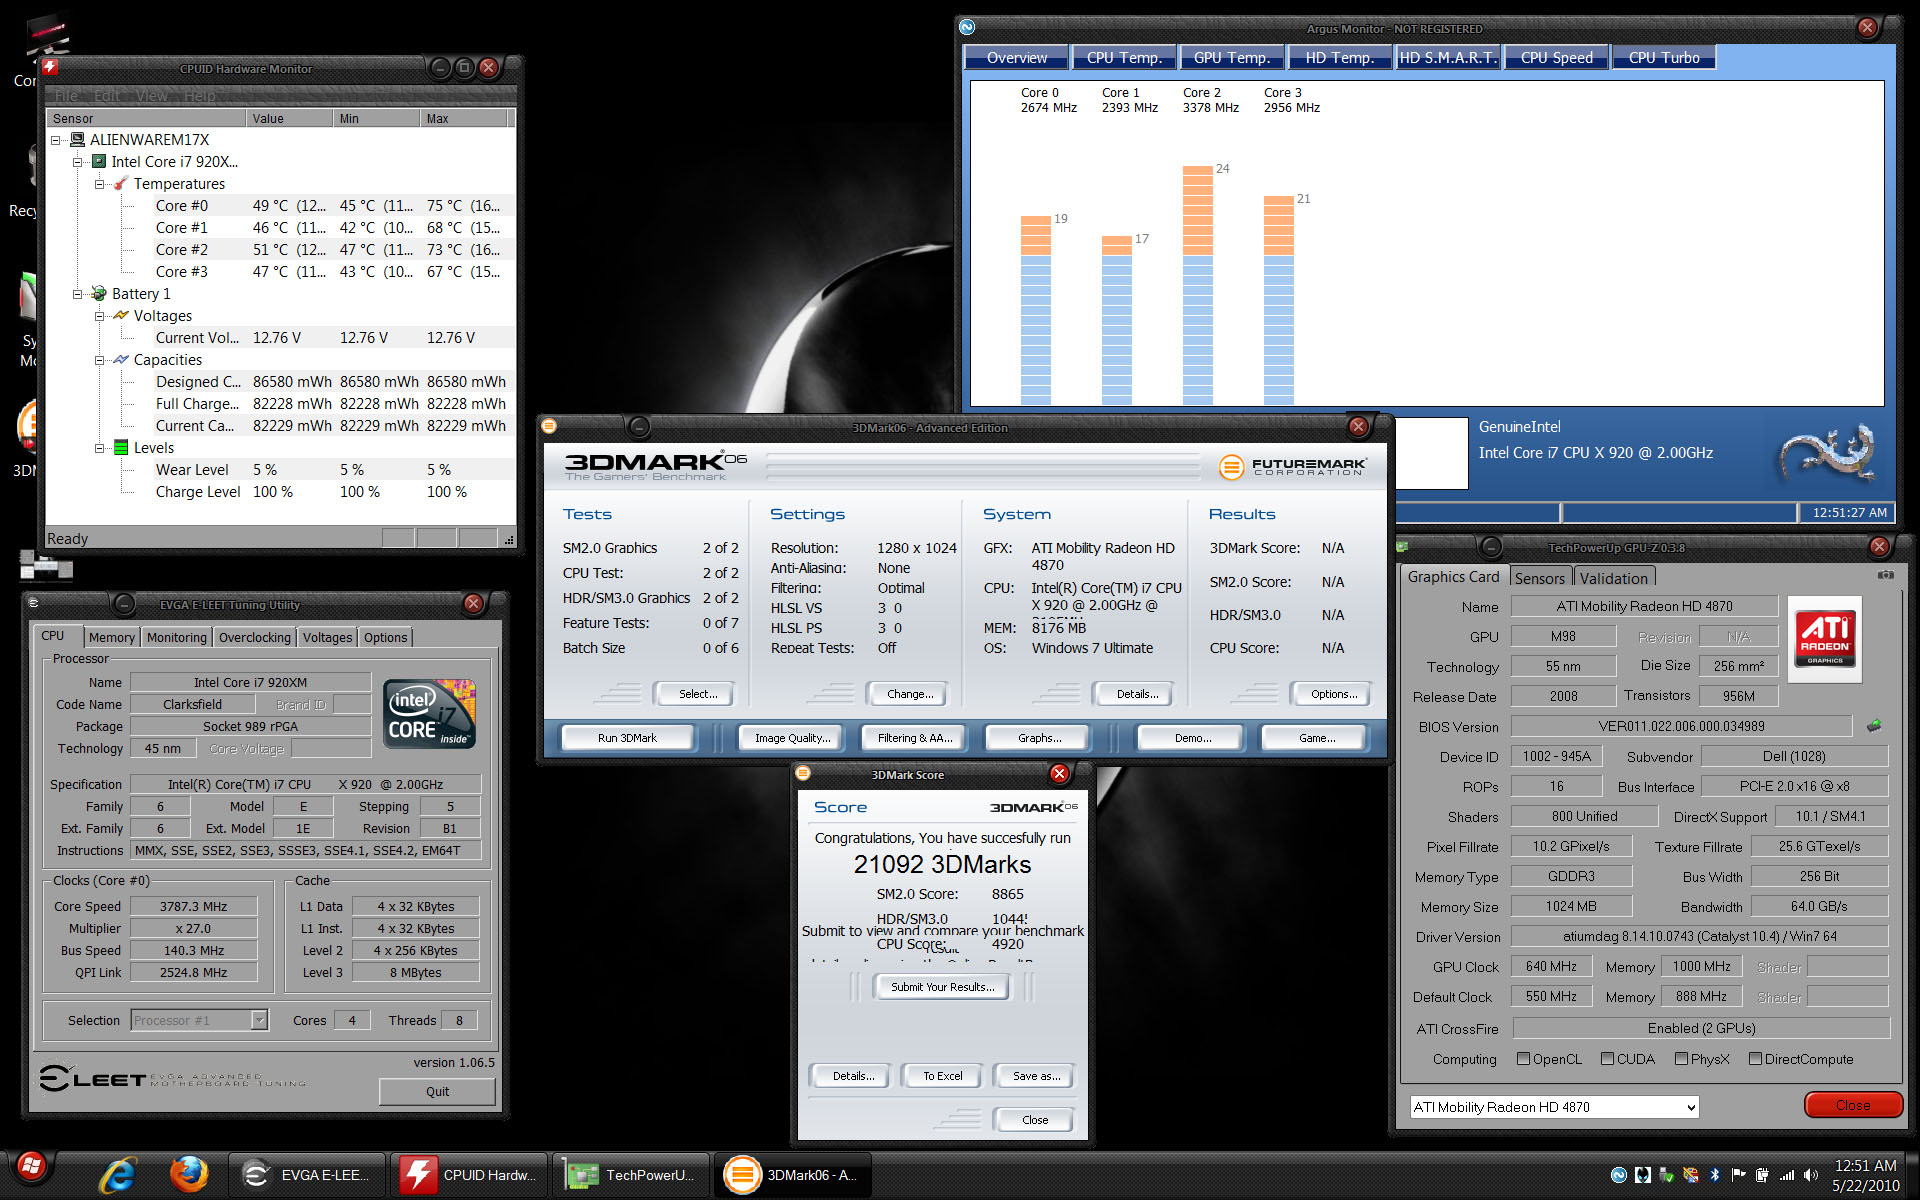
Task: Click 3DMark06 Filtering & AA button
Action: [x=915, y=738]
